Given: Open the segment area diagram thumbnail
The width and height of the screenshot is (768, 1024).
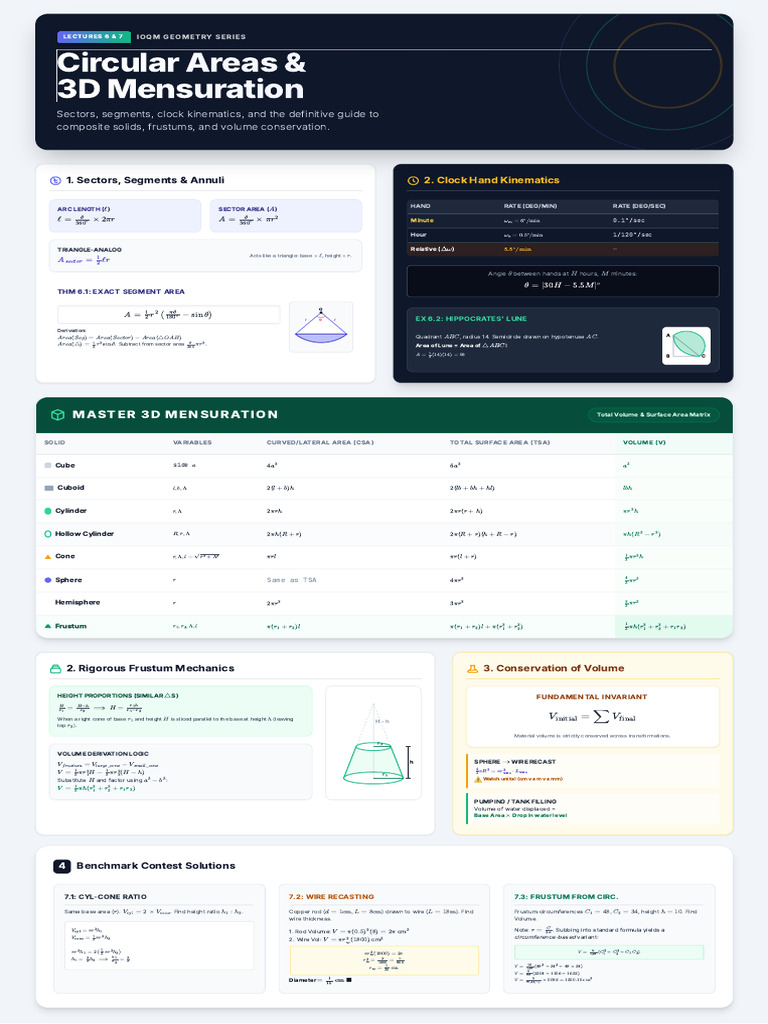Looking at the screenshot, I should (321, 327).
